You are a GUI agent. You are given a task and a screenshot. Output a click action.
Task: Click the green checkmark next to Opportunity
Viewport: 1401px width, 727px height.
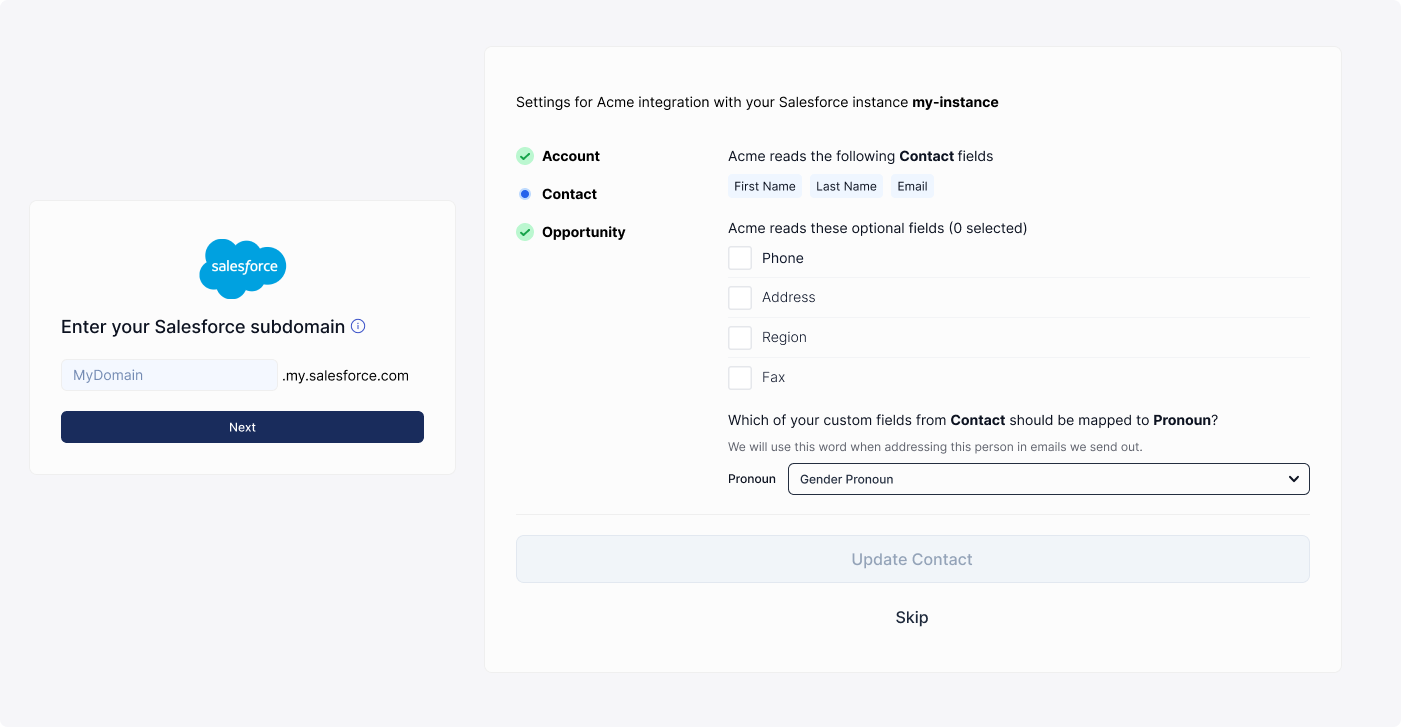(525, 232)
